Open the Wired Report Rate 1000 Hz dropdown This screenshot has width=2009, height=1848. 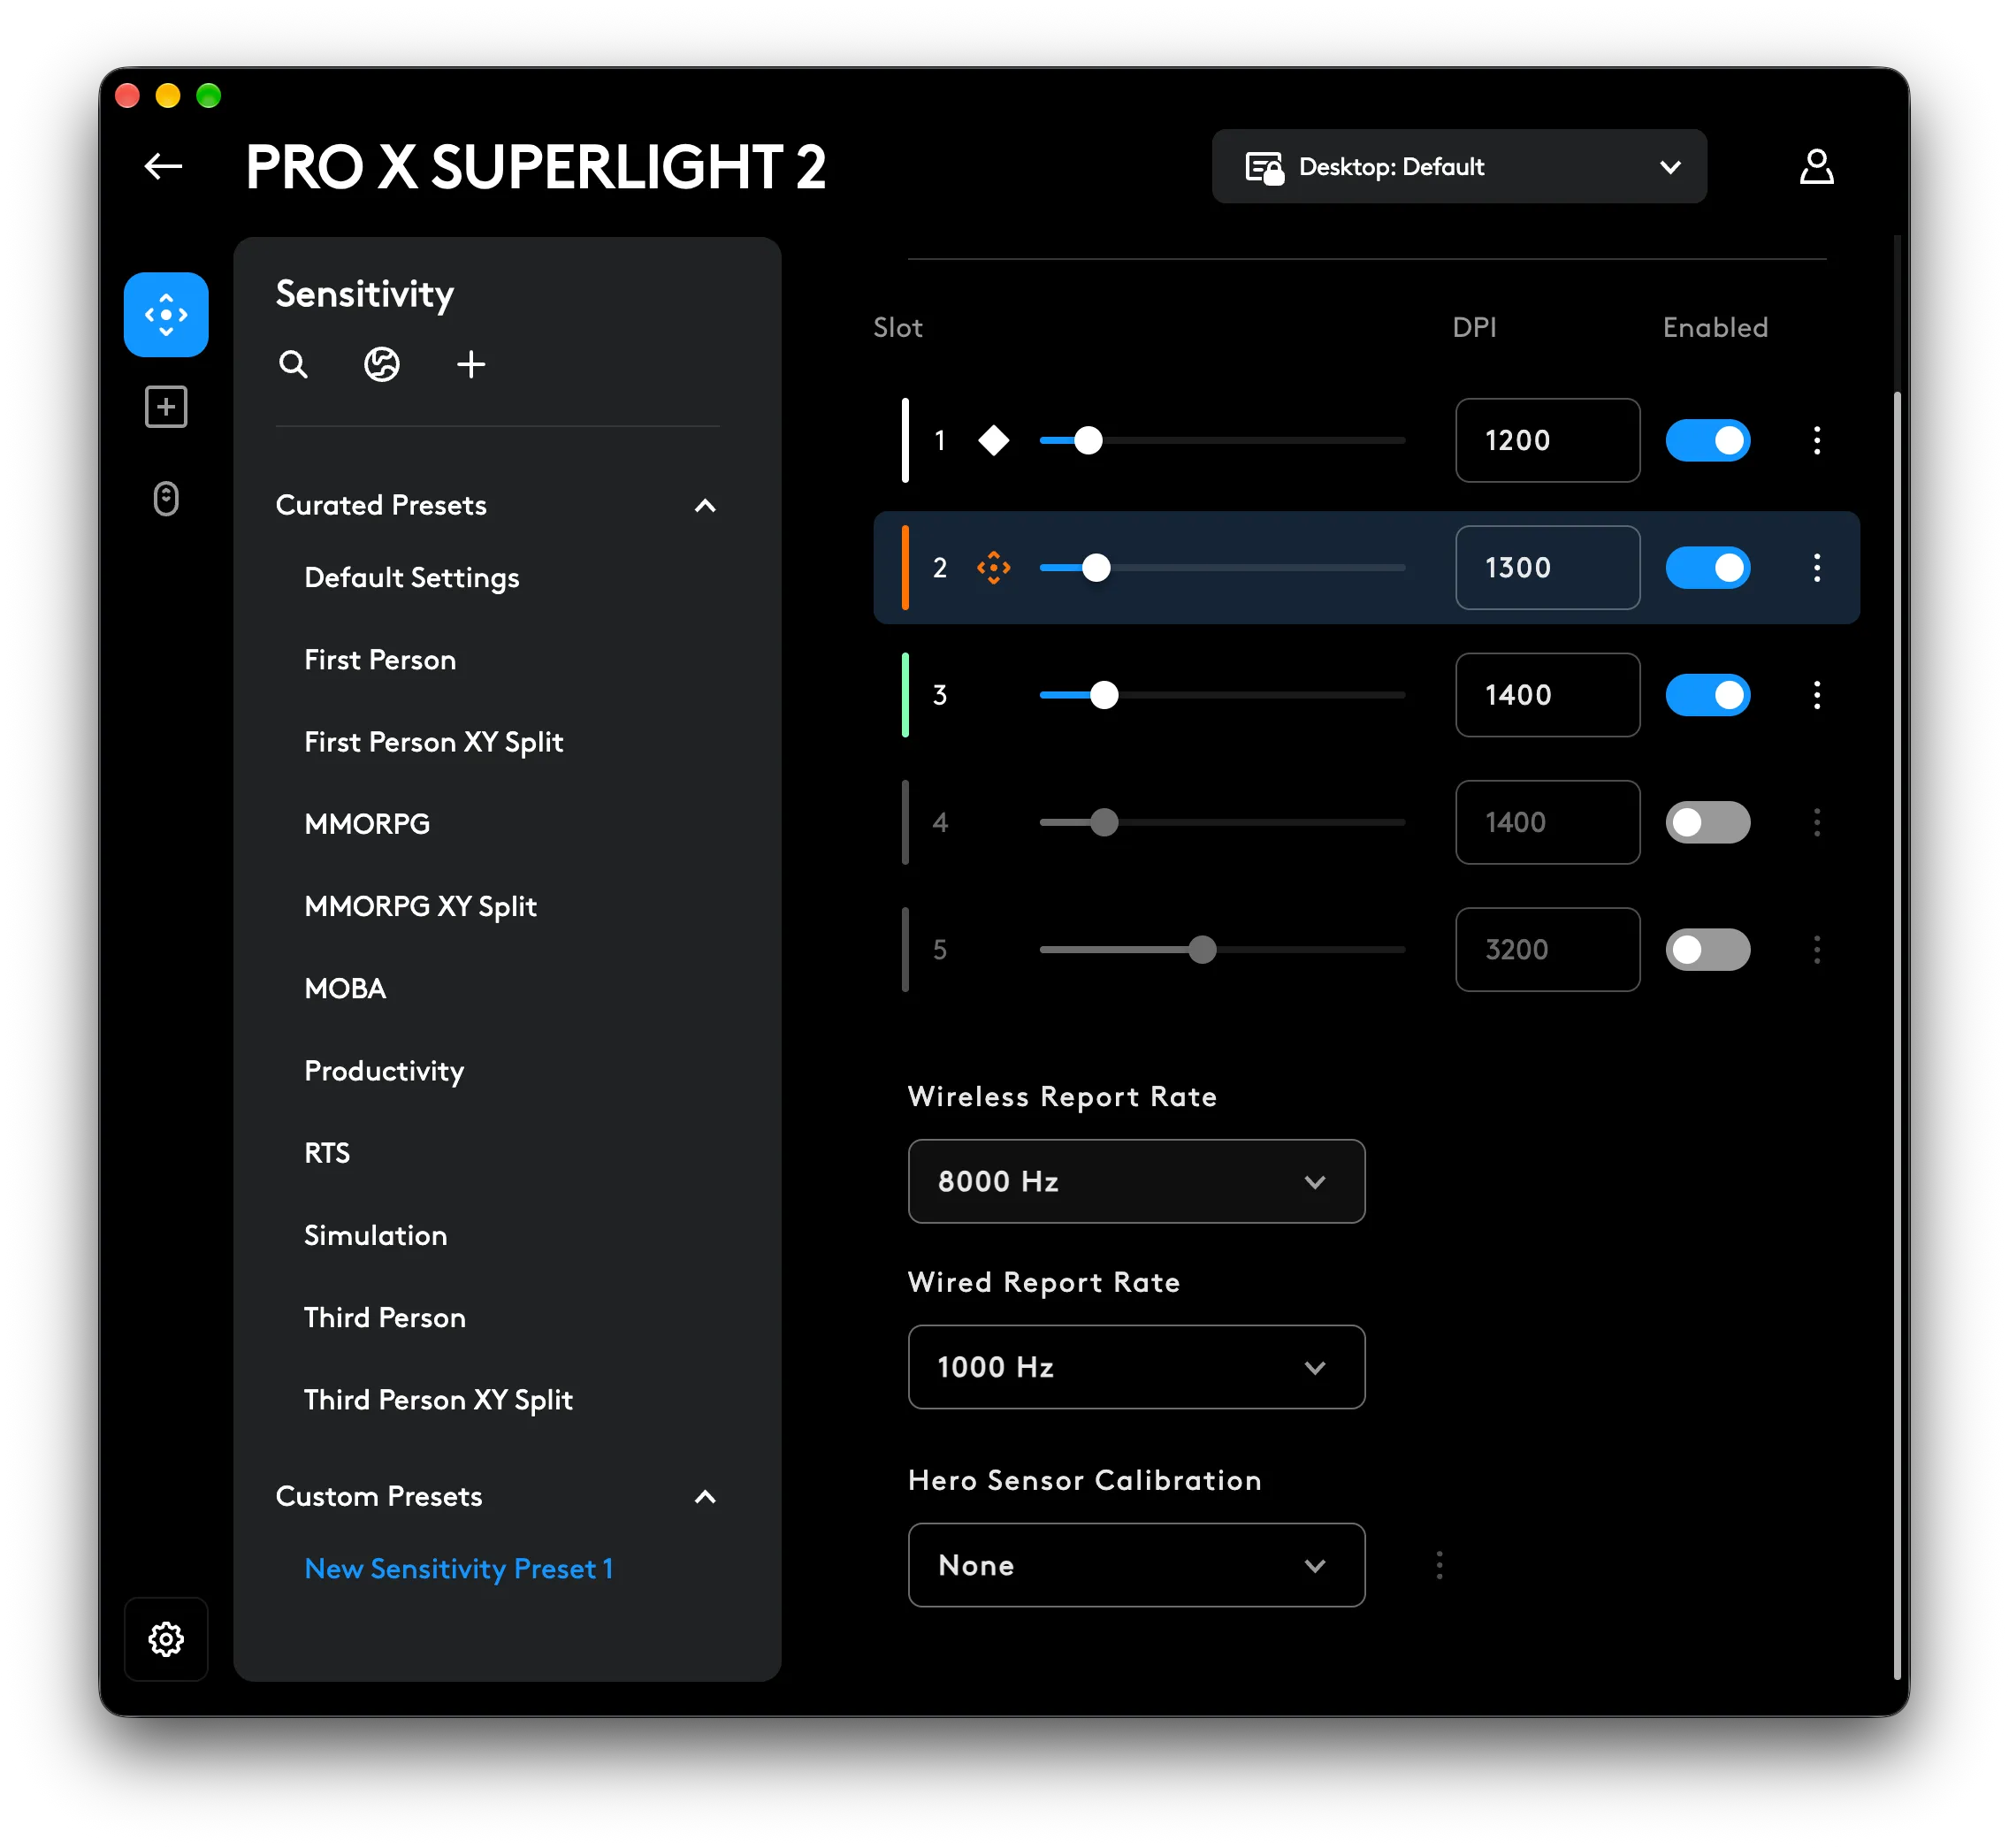pyautogui.click(x=1136, y=1366)
